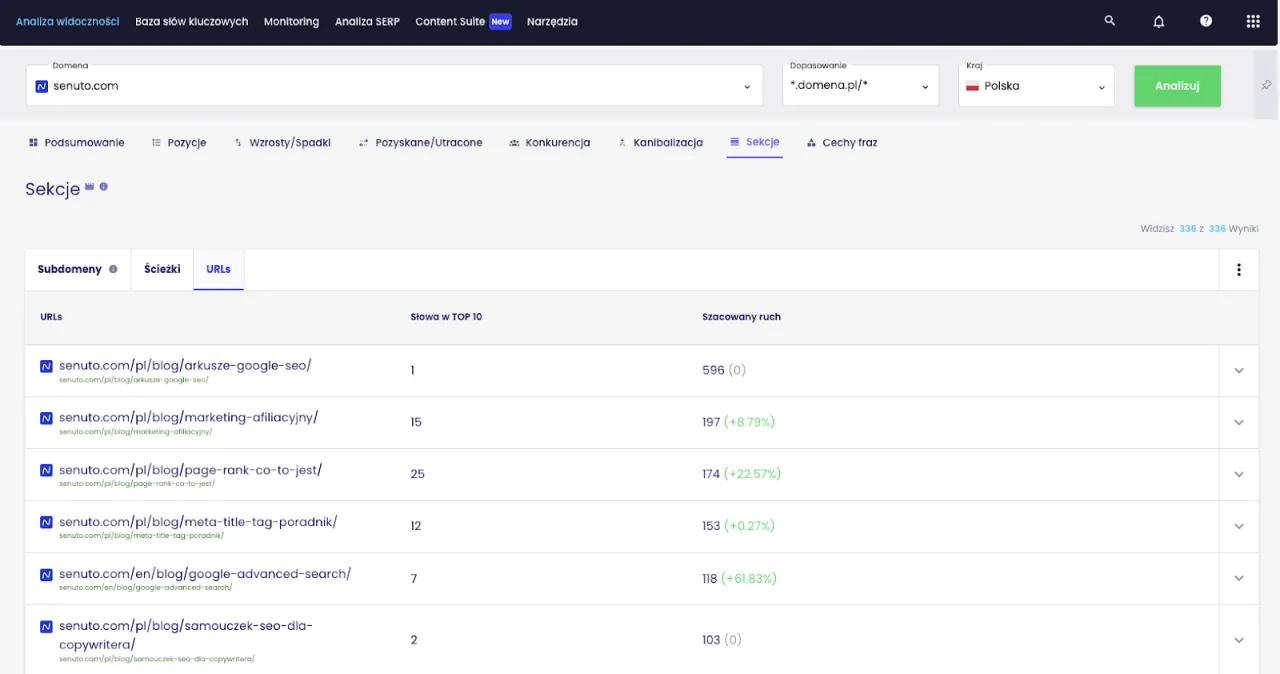Viewport: 1280px width, 674px height.
Task: Select Content Suite in top menu
Action: (x=450, y=21)
